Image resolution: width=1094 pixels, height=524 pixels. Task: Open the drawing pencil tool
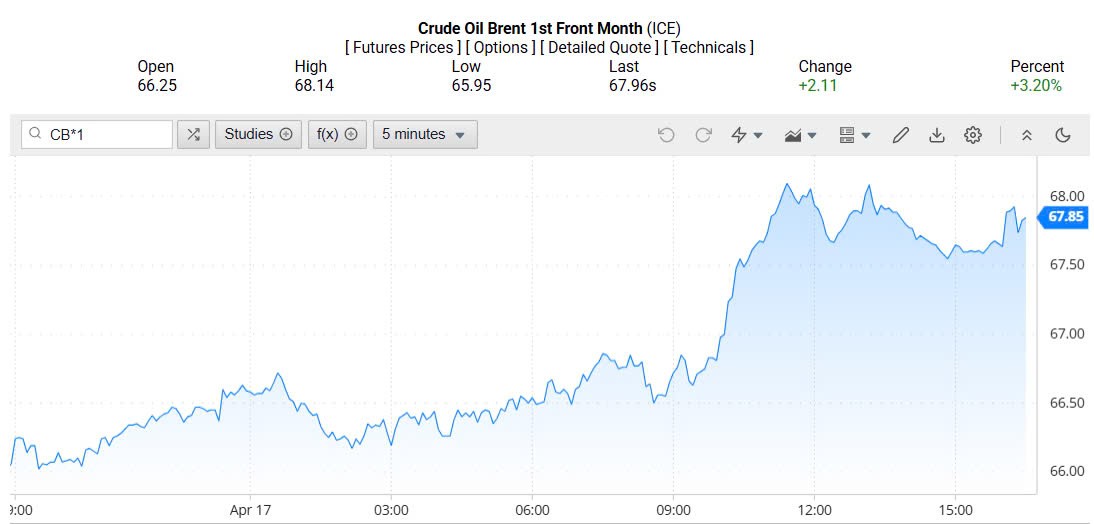pos(900,135)
